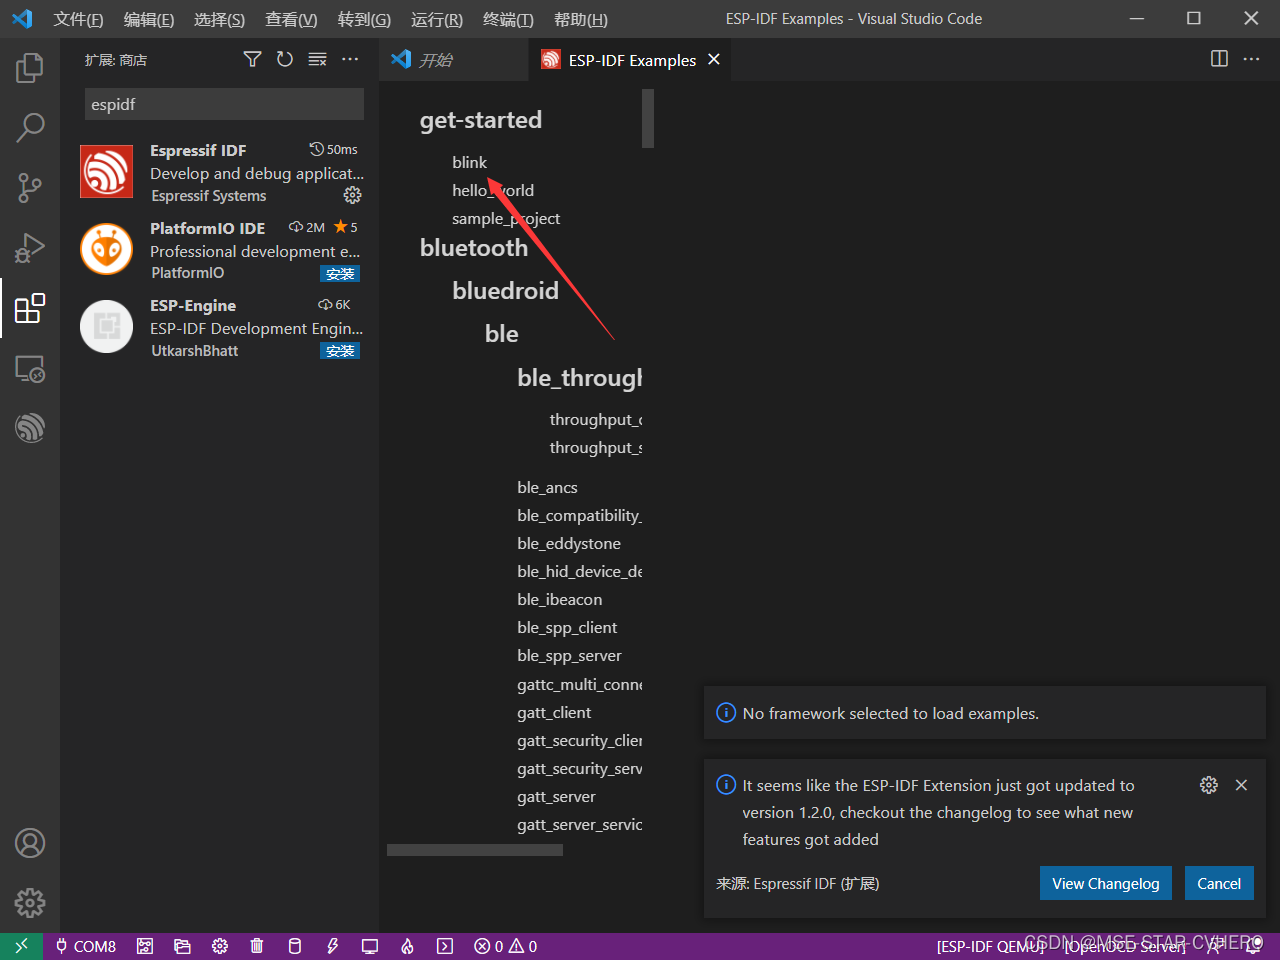Open the ble_eddystone example
Screen dimensions: 1280x960
coord(569,543)
